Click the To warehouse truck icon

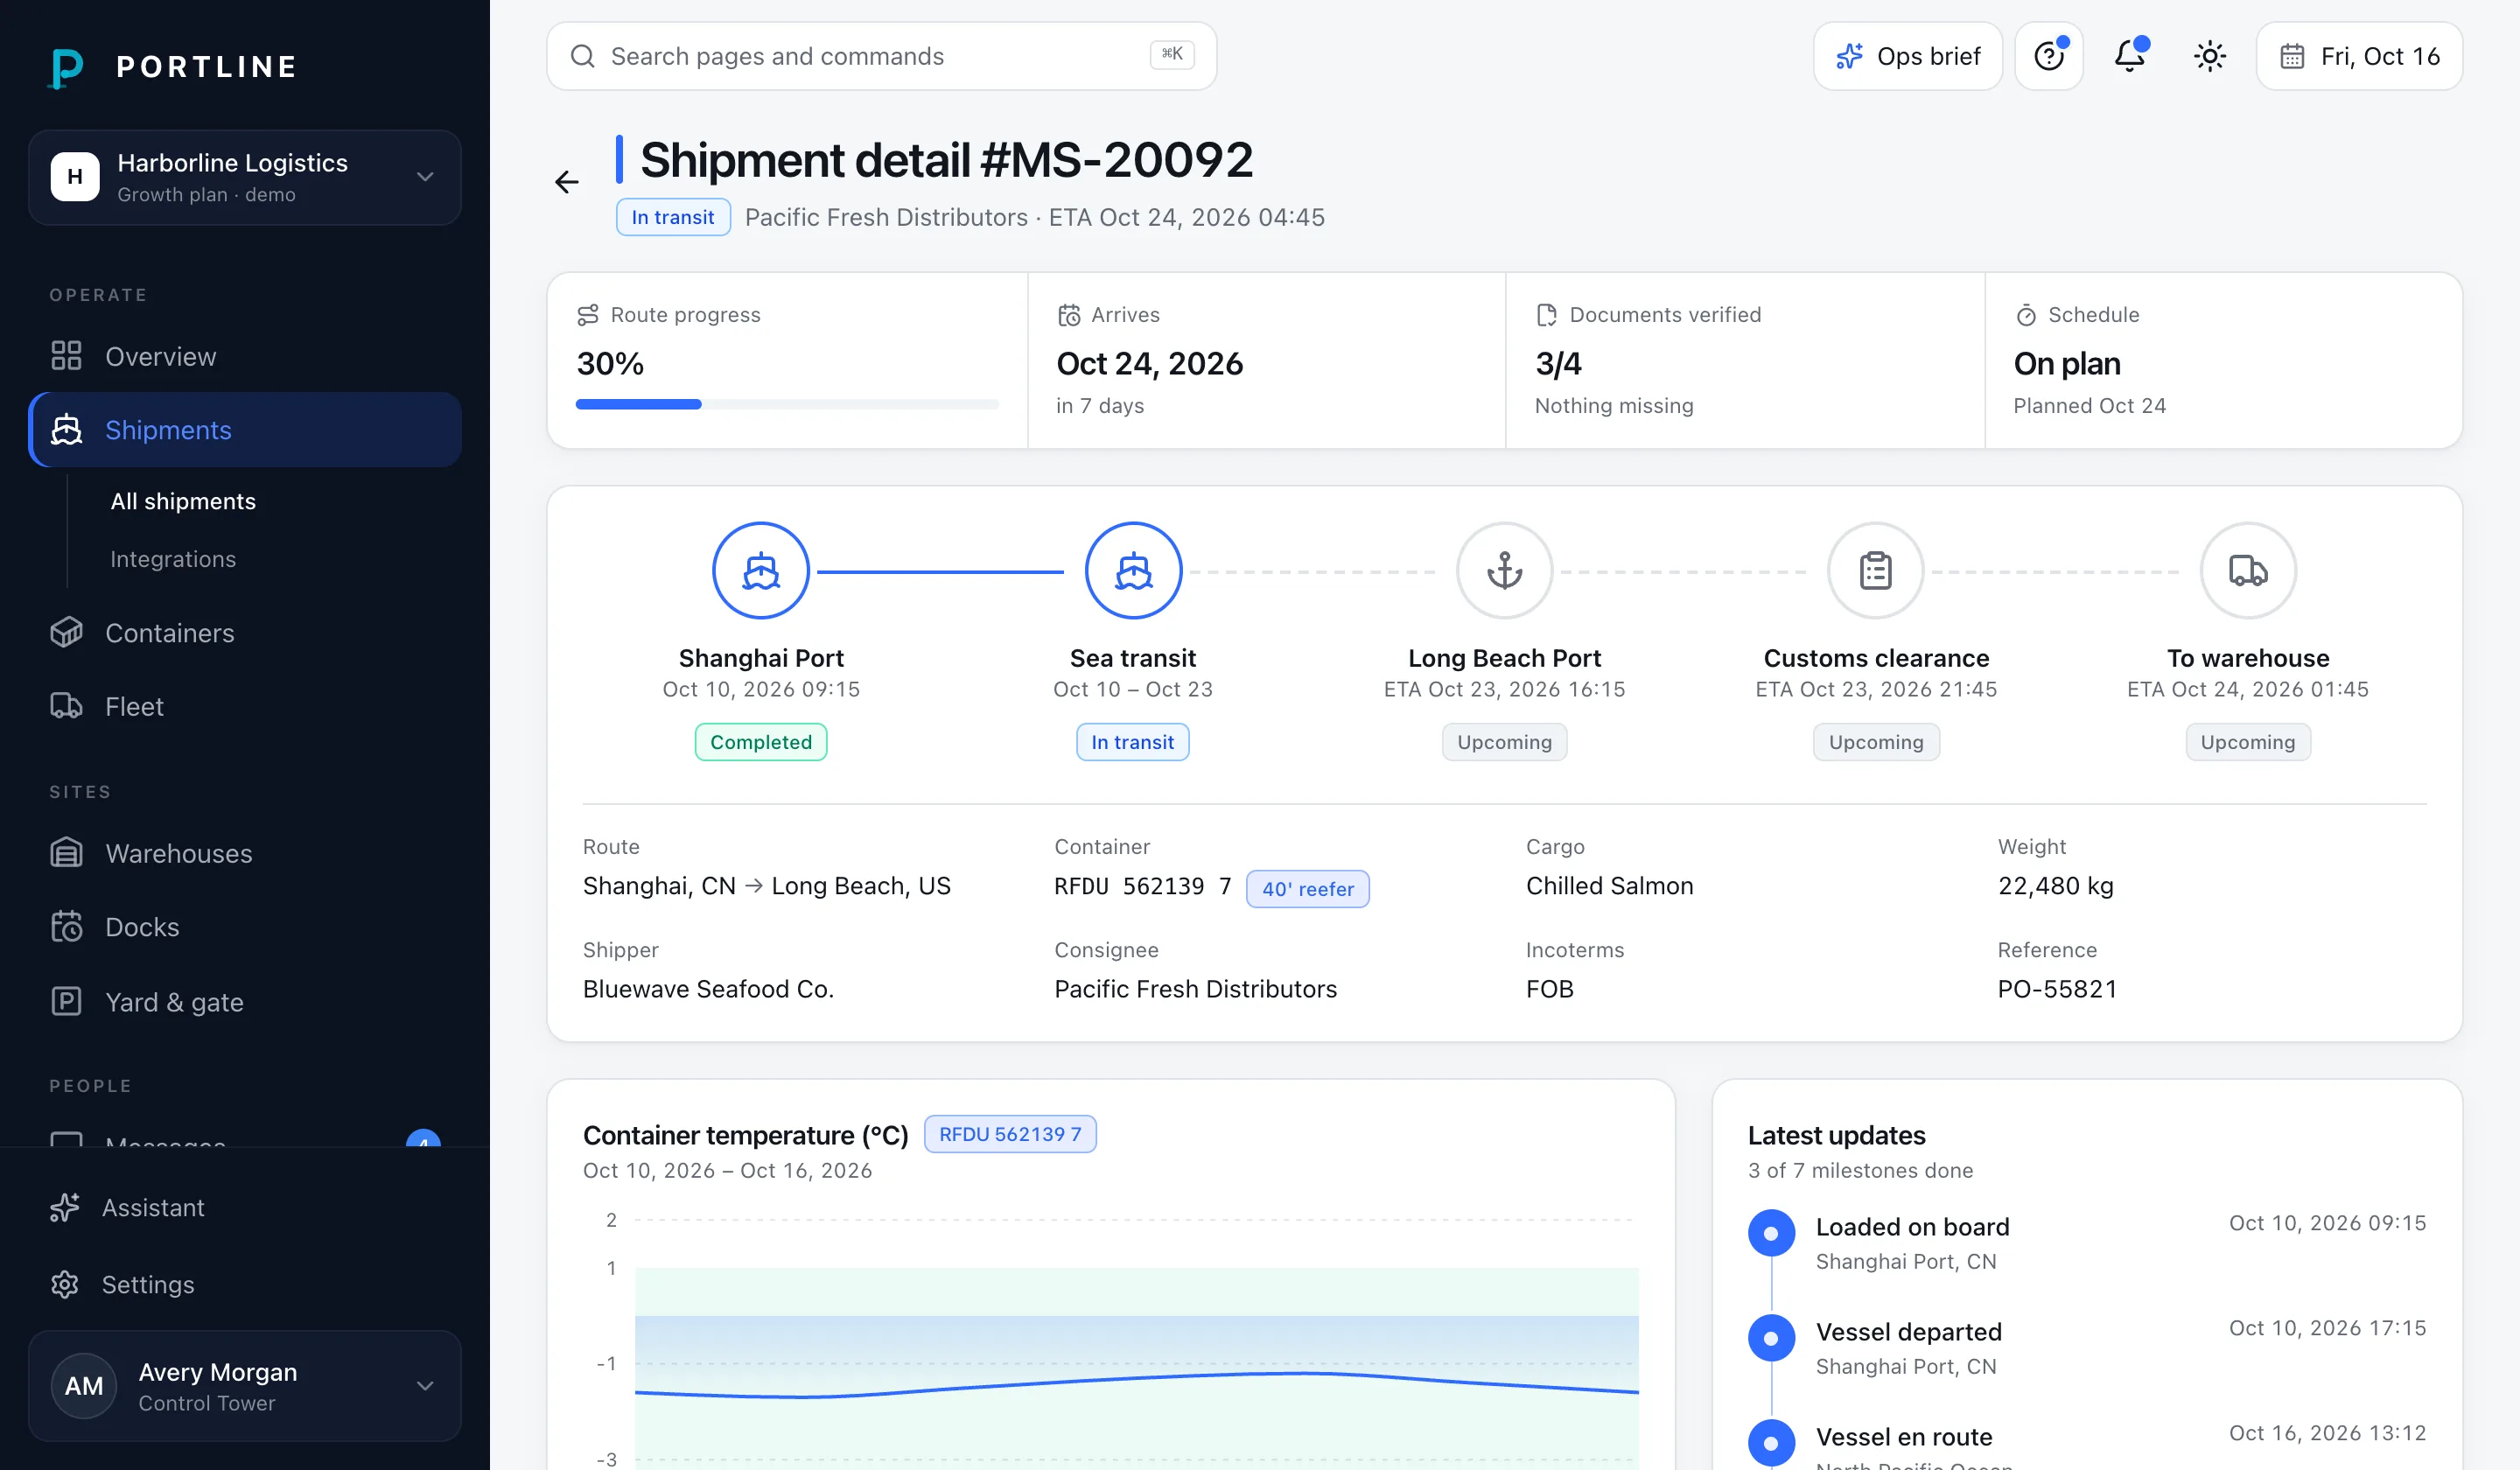click(2248, 571)
